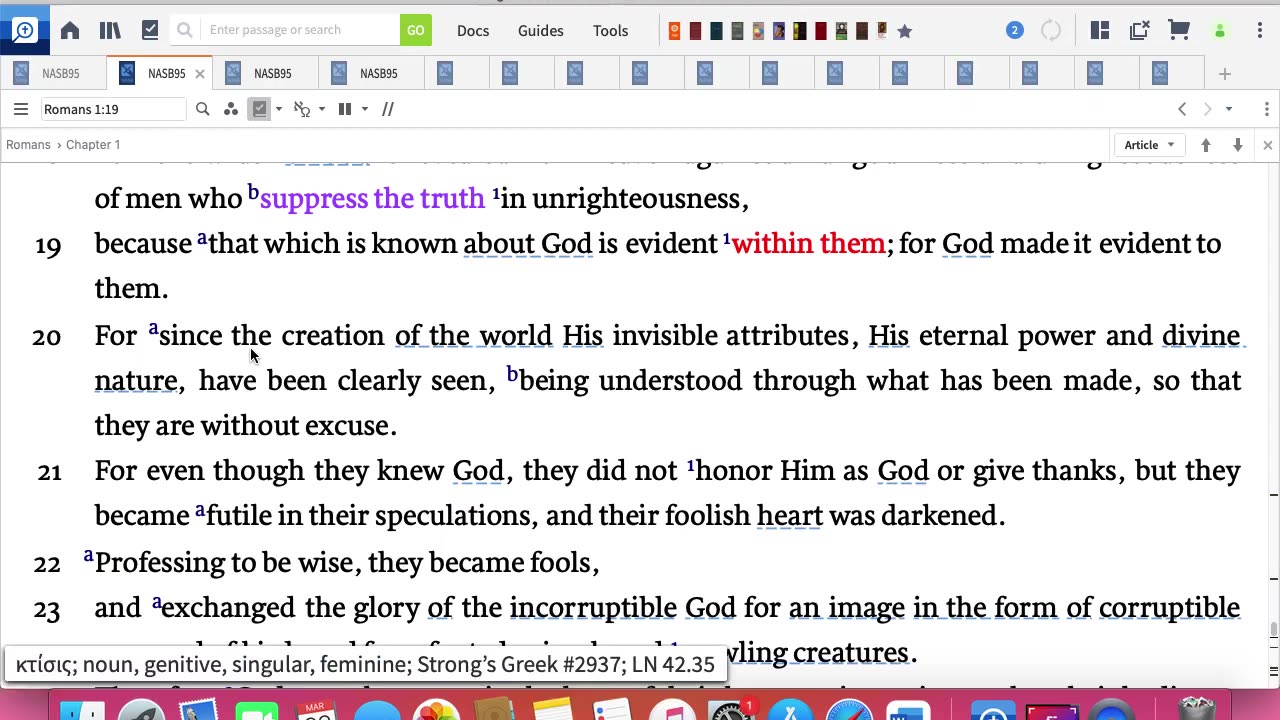
Task: Click the Romans 1:19 reference box
Action: (x=113, y=109)
